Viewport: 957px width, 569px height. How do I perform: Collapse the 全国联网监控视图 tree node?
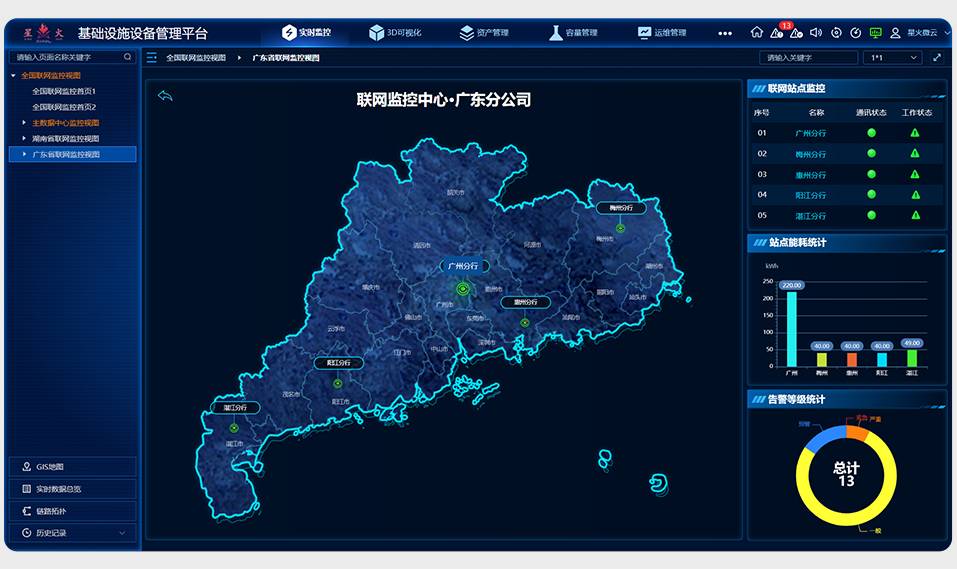coord(13,75)
